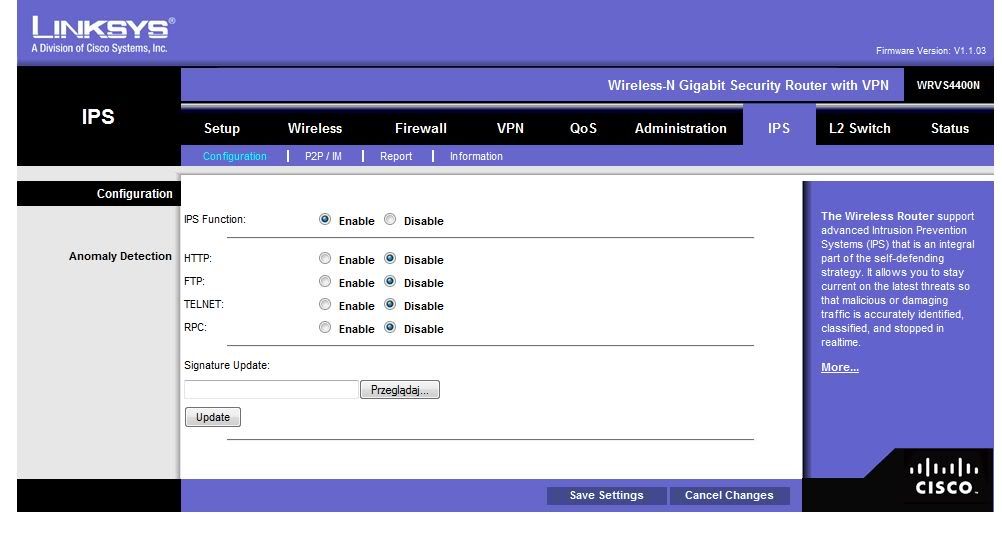
Task: Disable the IPS Function radio button
Action: (x=390, y=220)
